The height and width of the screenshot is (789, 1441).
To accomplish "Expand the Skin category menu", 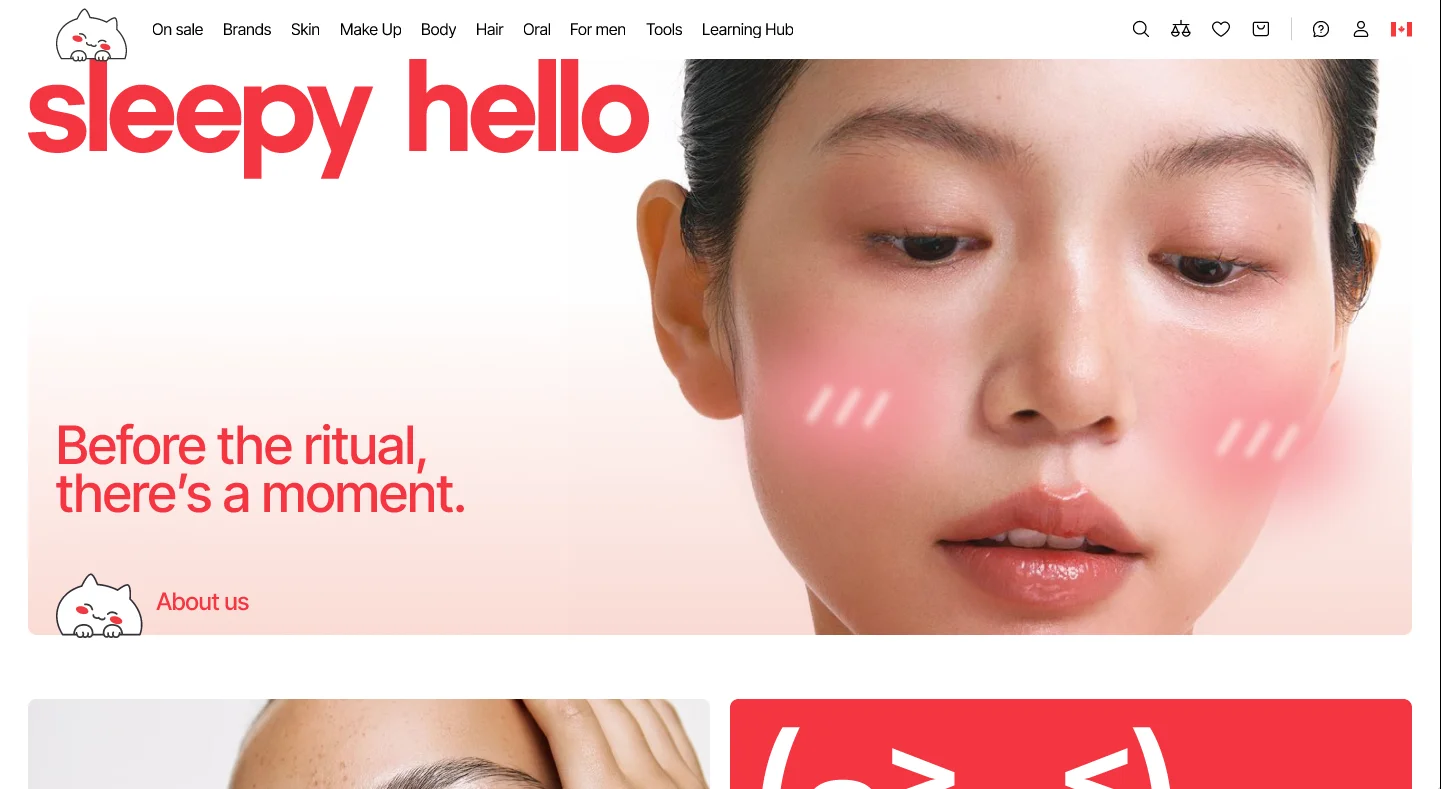I will [305, 30].
